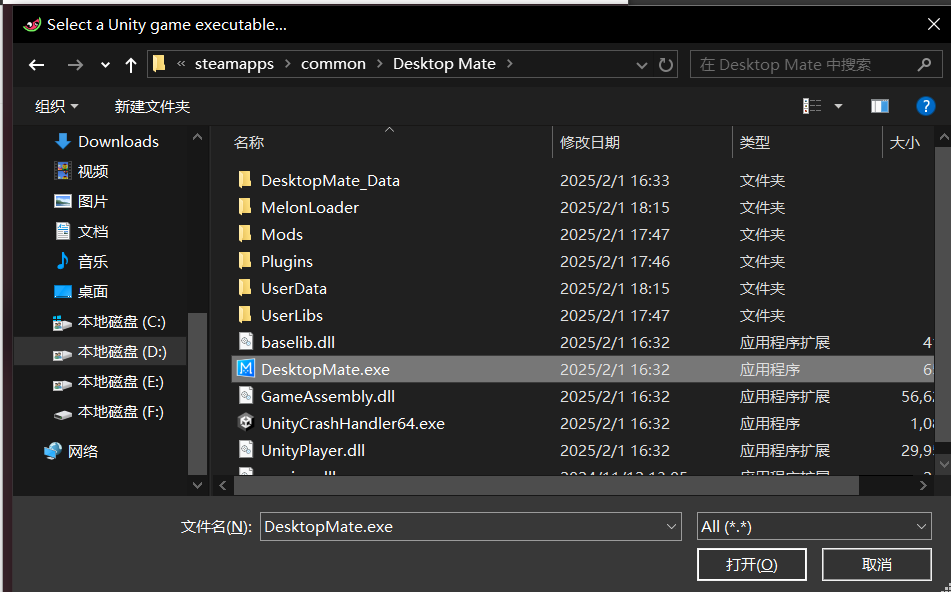Open the 组织 menu
The height and width of the screenshot is (592, 951).
coord(57,107)
